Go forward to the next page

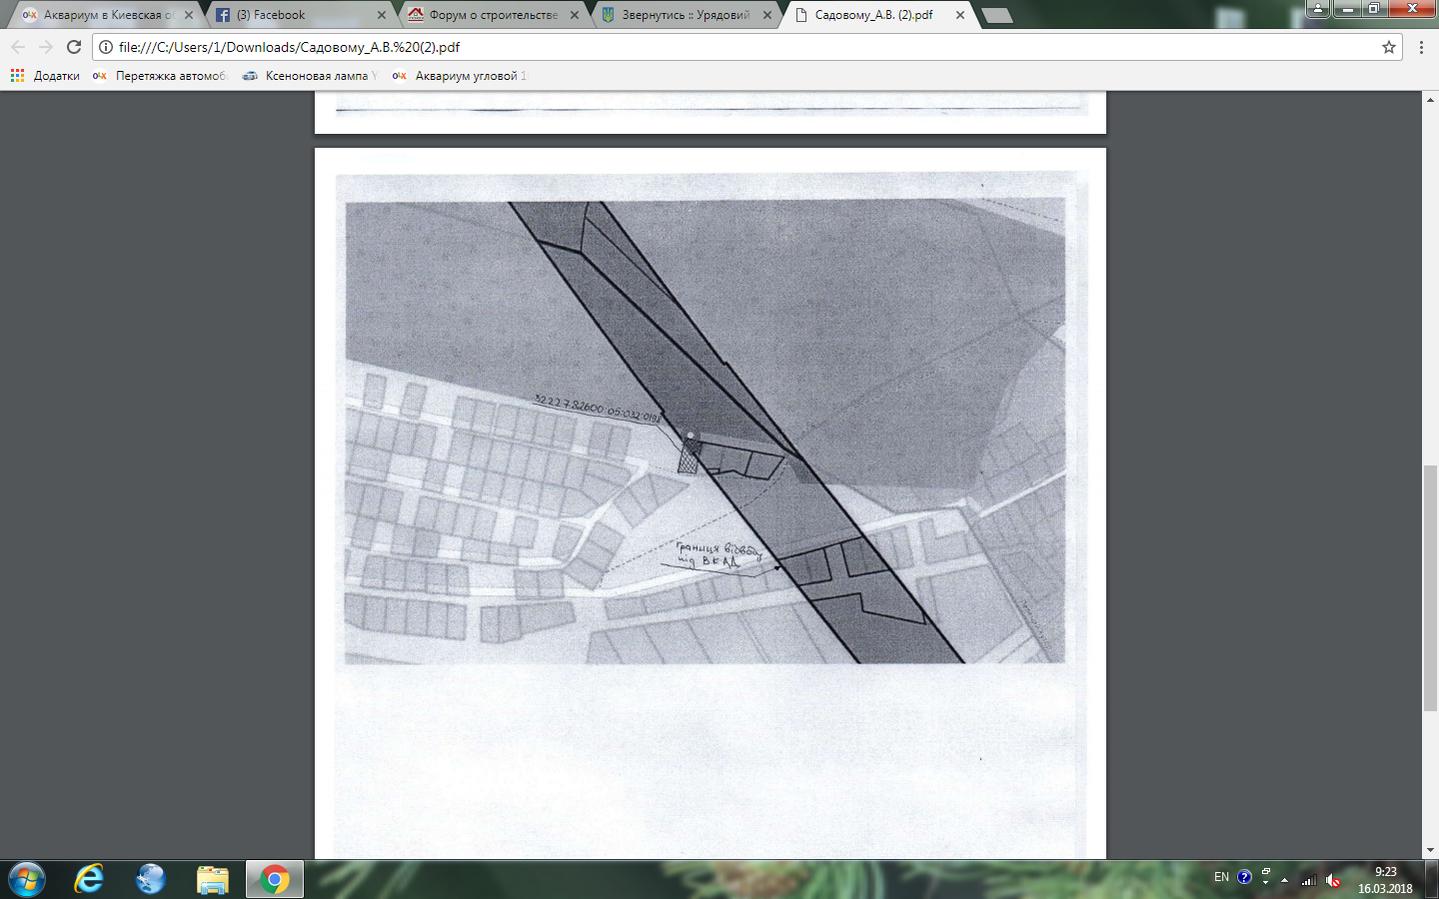tap(46, 47)
